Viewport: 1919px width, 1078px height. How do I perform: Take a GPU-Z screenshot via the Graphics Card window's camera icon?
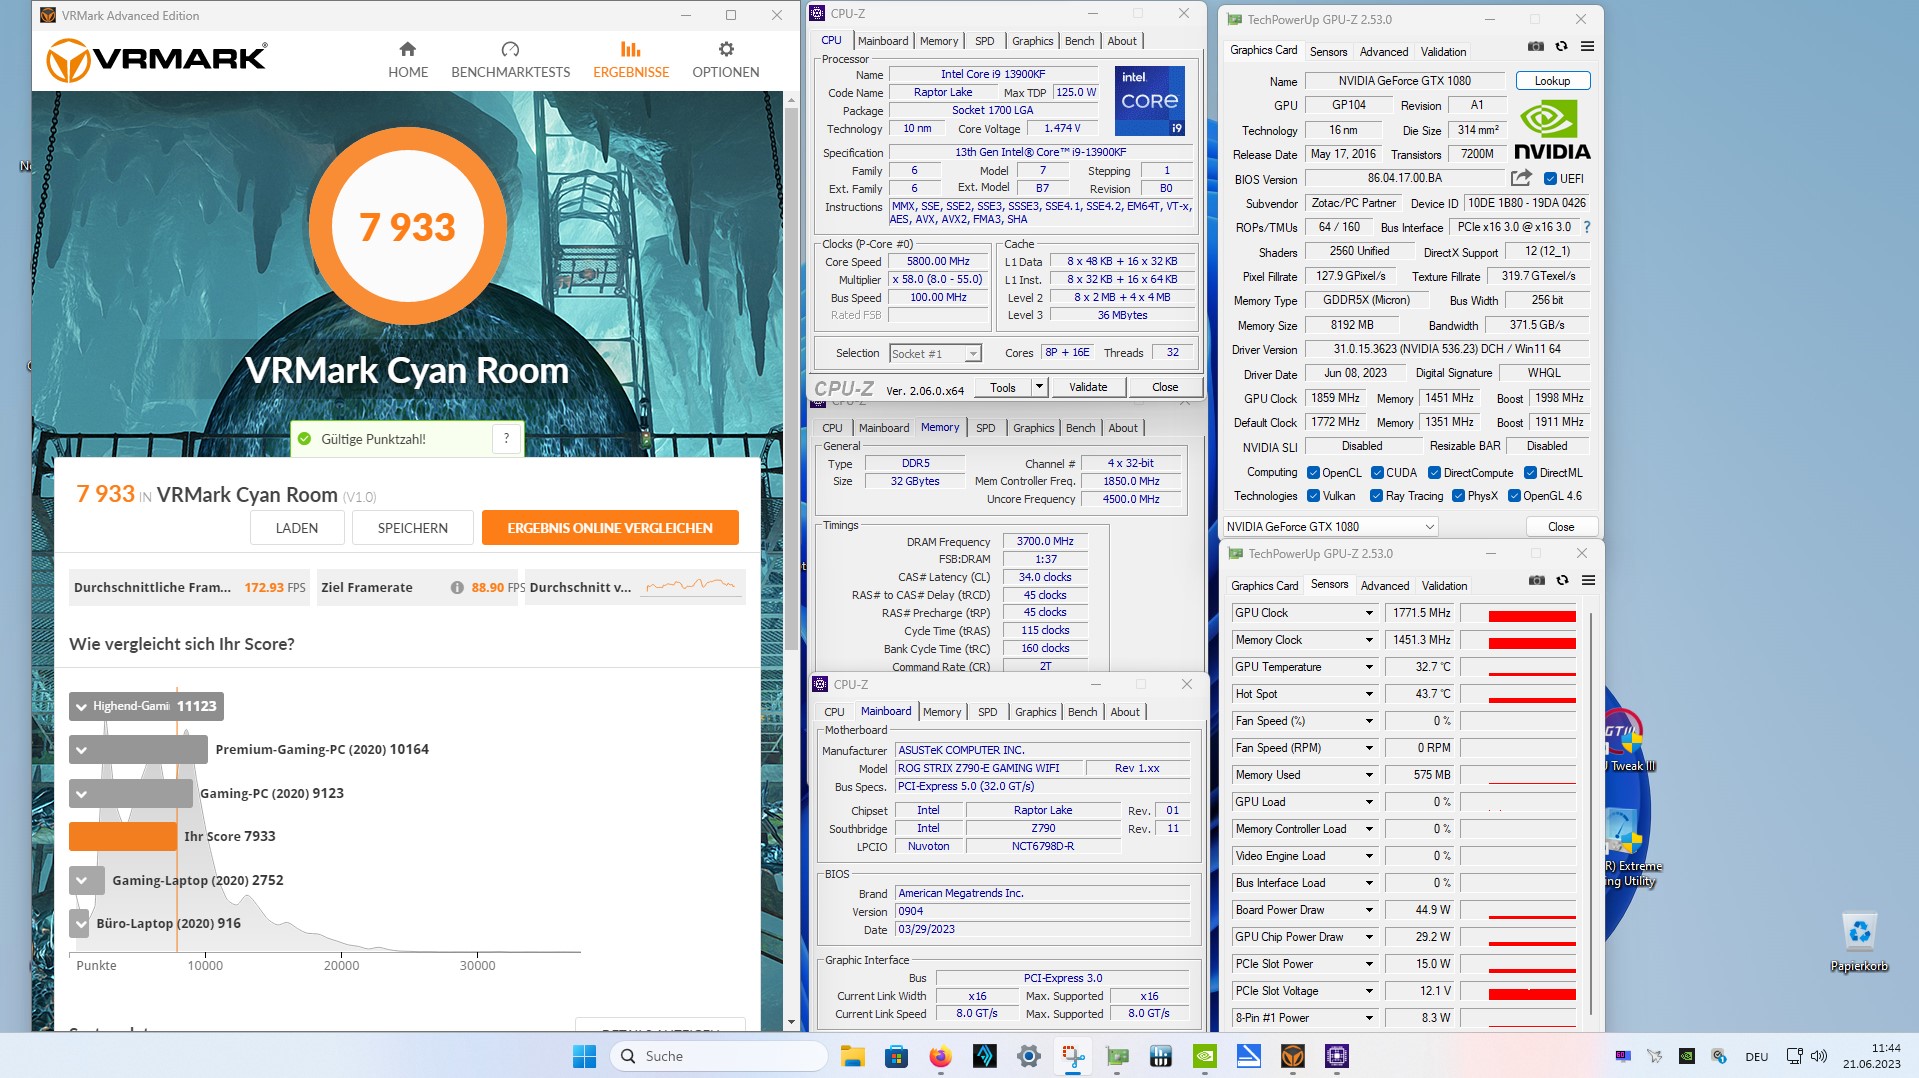coord(1536,46)
